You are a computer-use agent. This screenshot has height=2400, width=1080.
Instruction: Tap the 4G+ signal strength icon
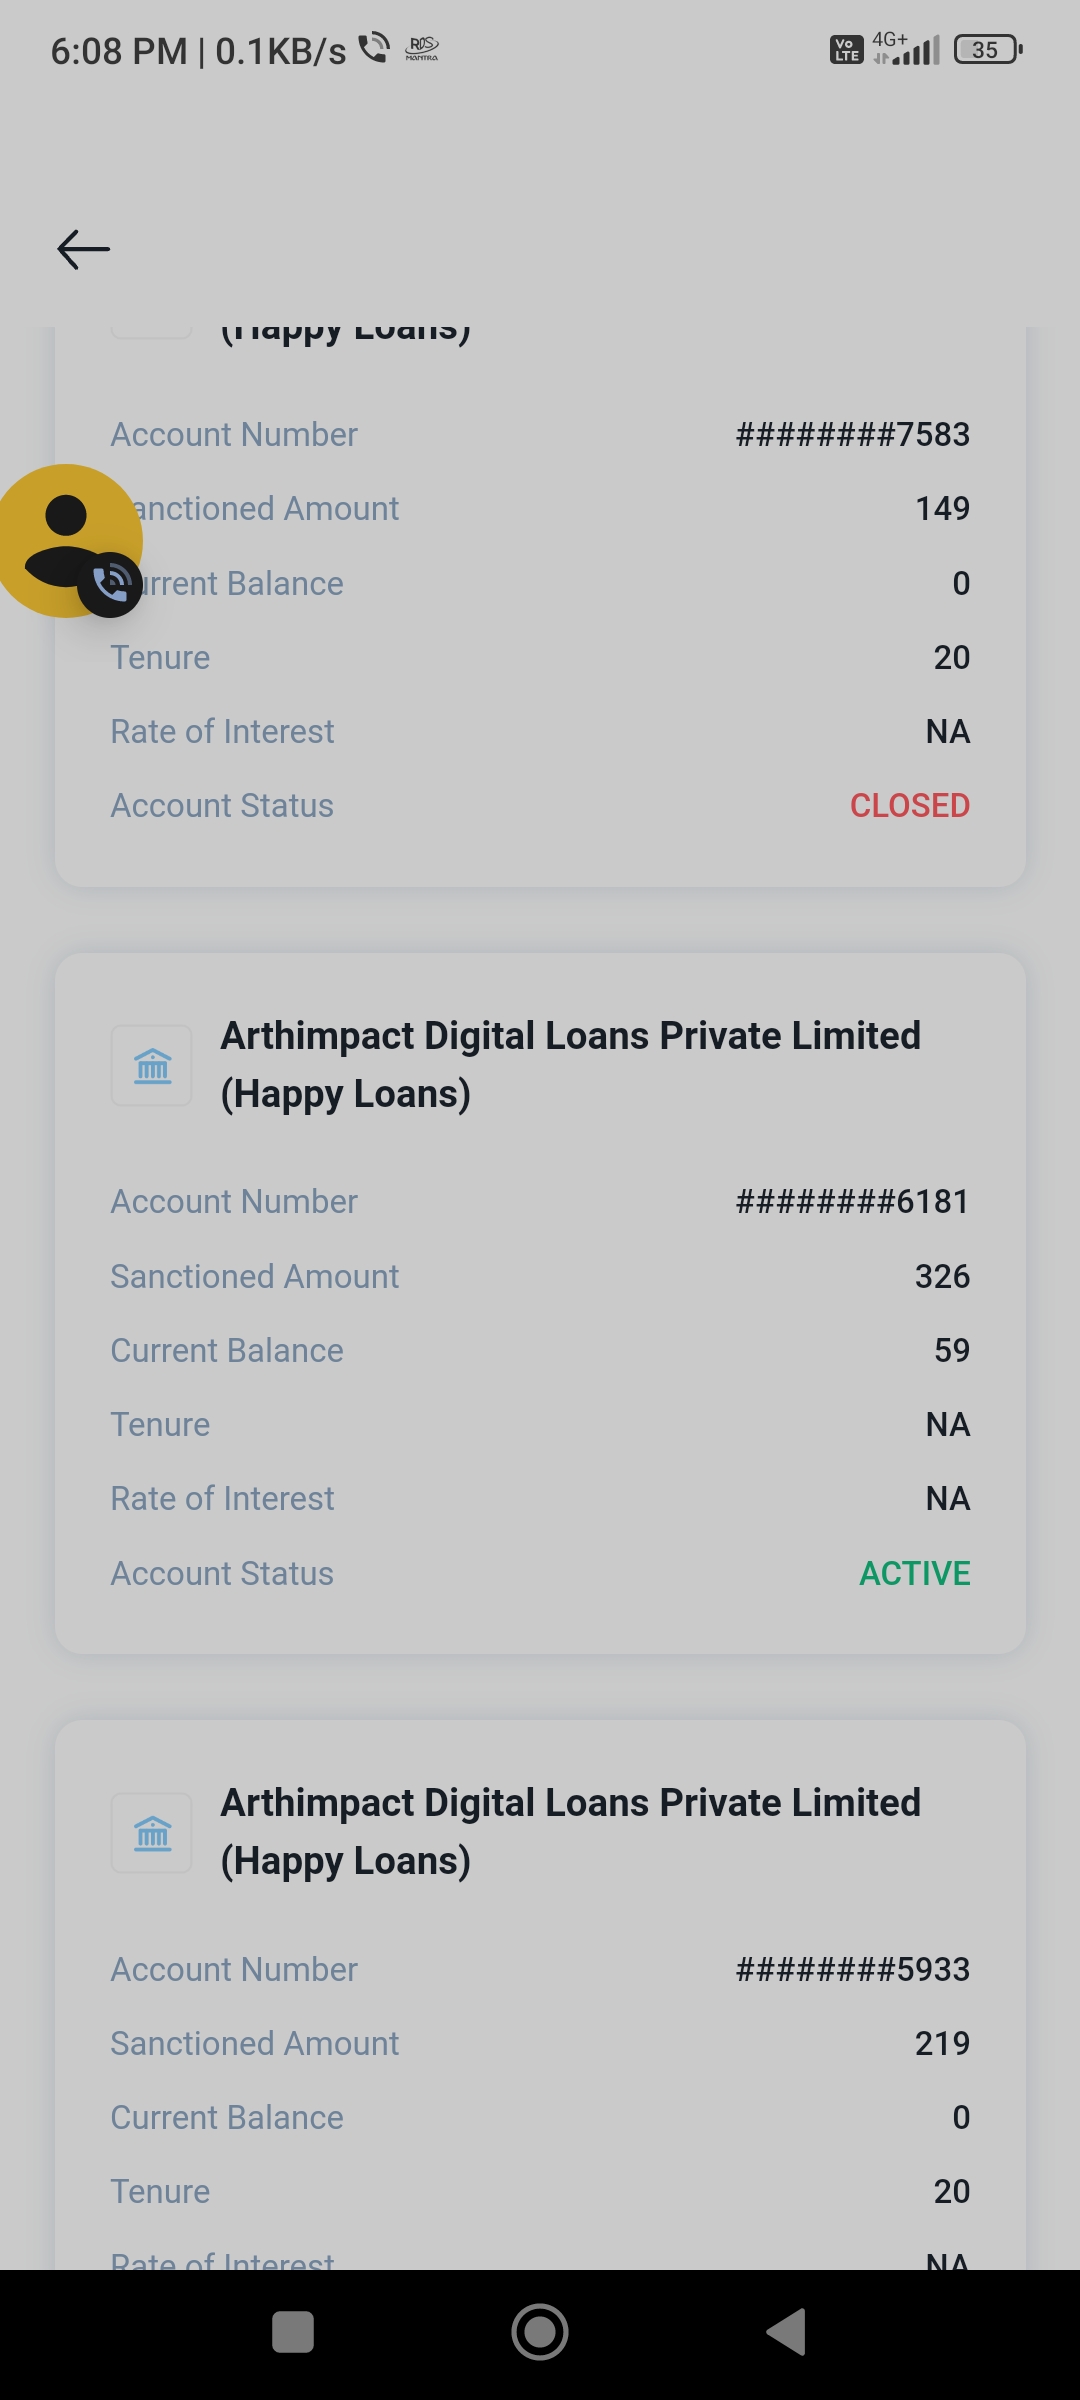tap(906, 48)
